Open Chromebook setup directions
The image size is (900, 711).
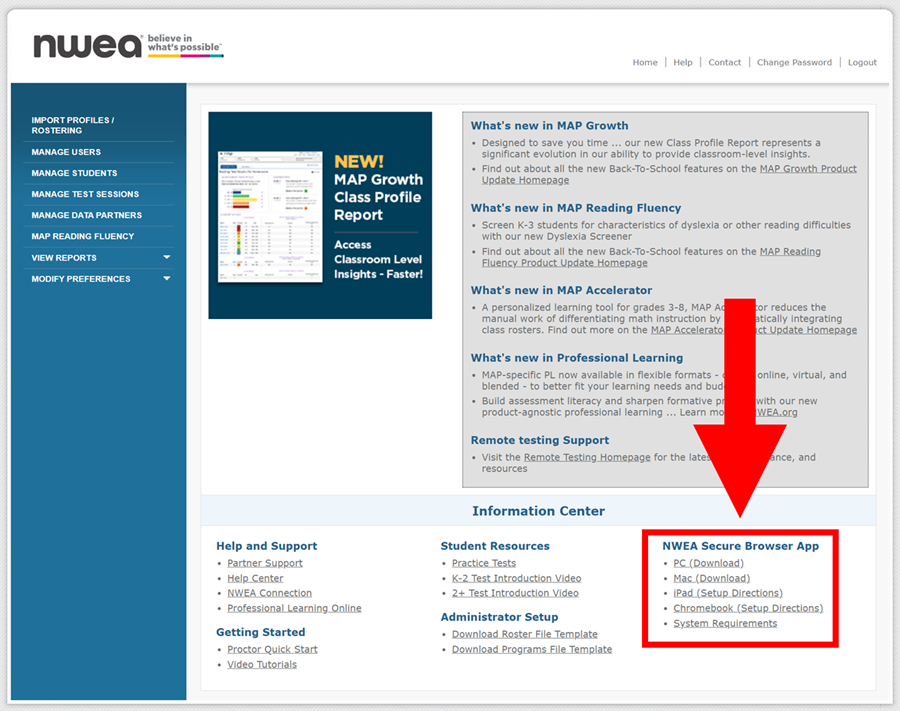[748, 608]
